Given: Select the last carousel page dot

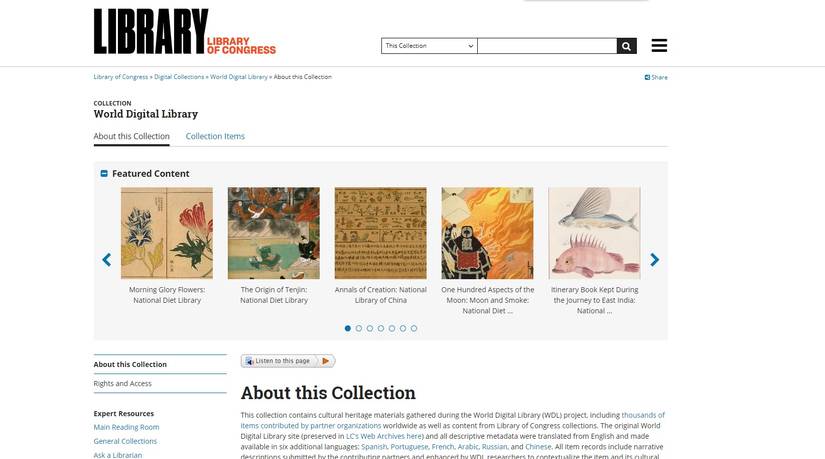Looking at the screenshot, I should [x=414, y=328].
